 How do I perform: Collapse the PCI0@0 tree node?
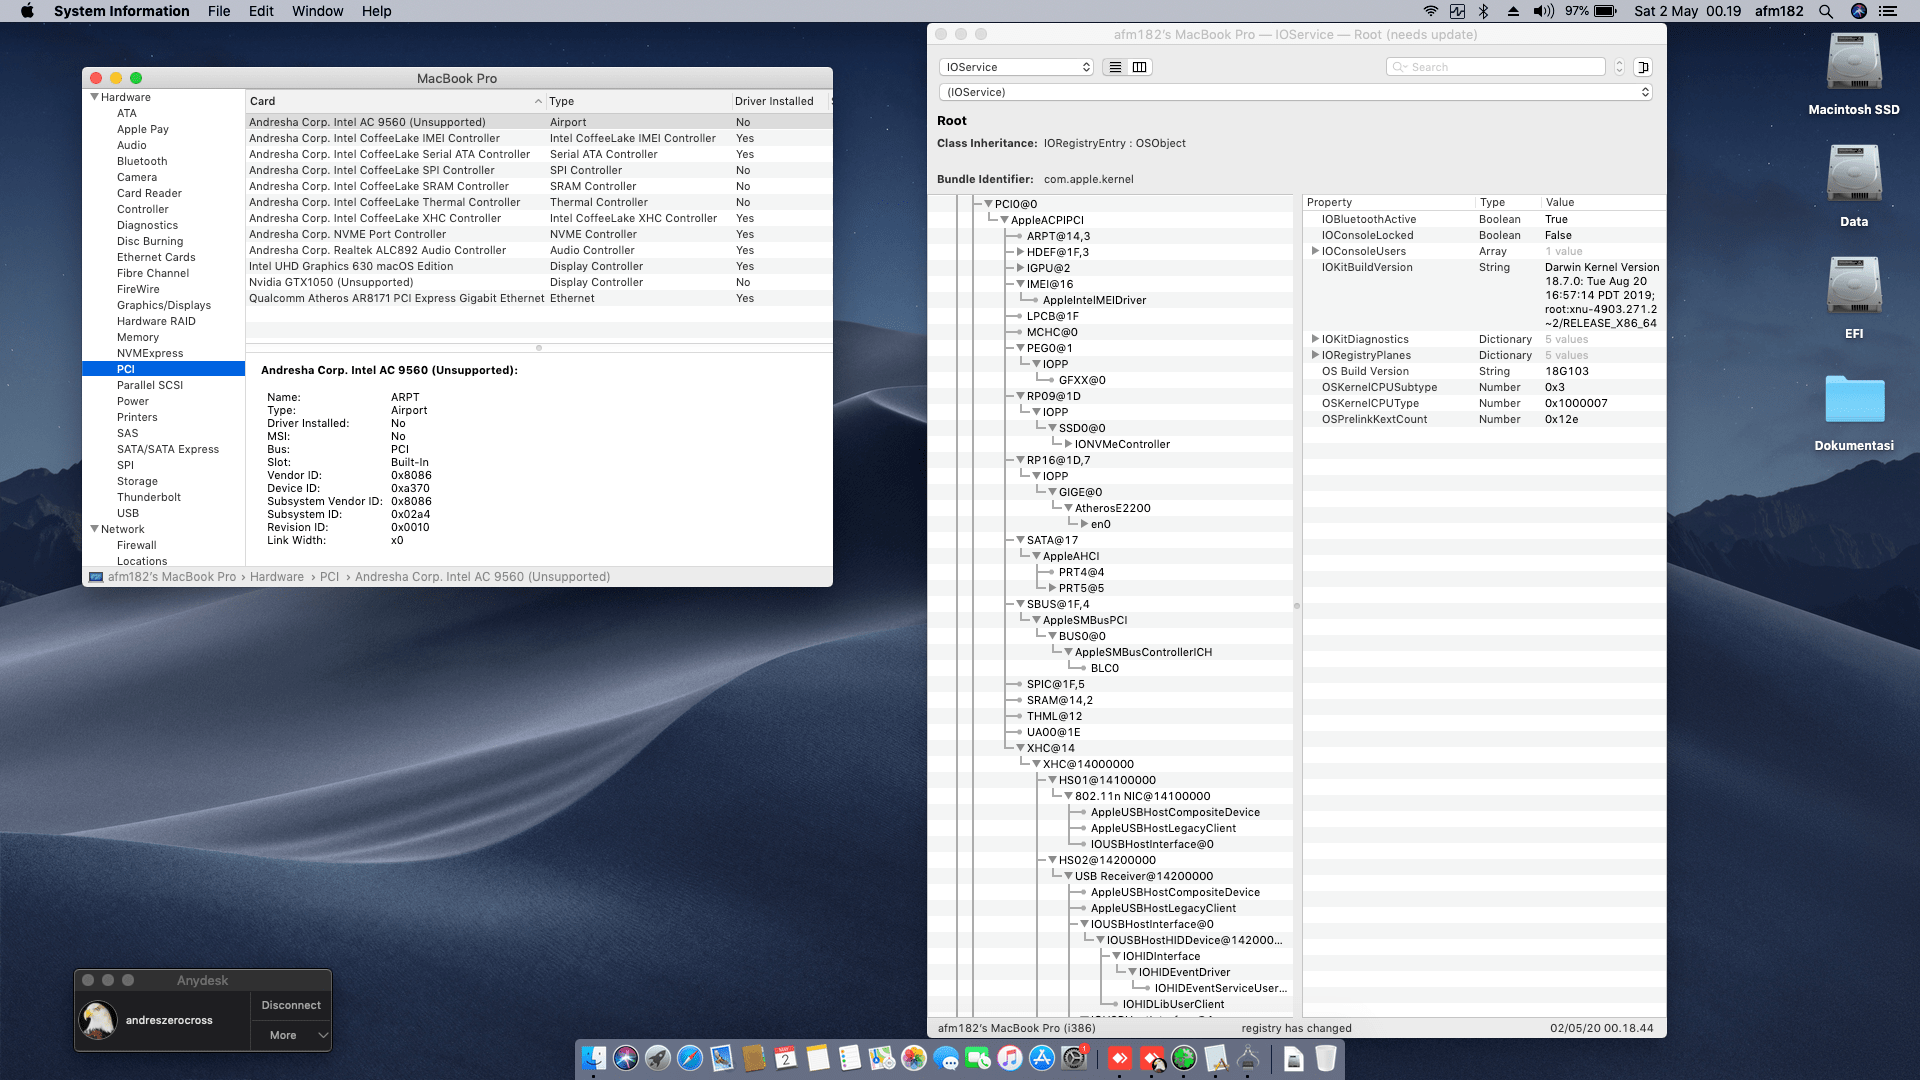[x=988, y=204]
